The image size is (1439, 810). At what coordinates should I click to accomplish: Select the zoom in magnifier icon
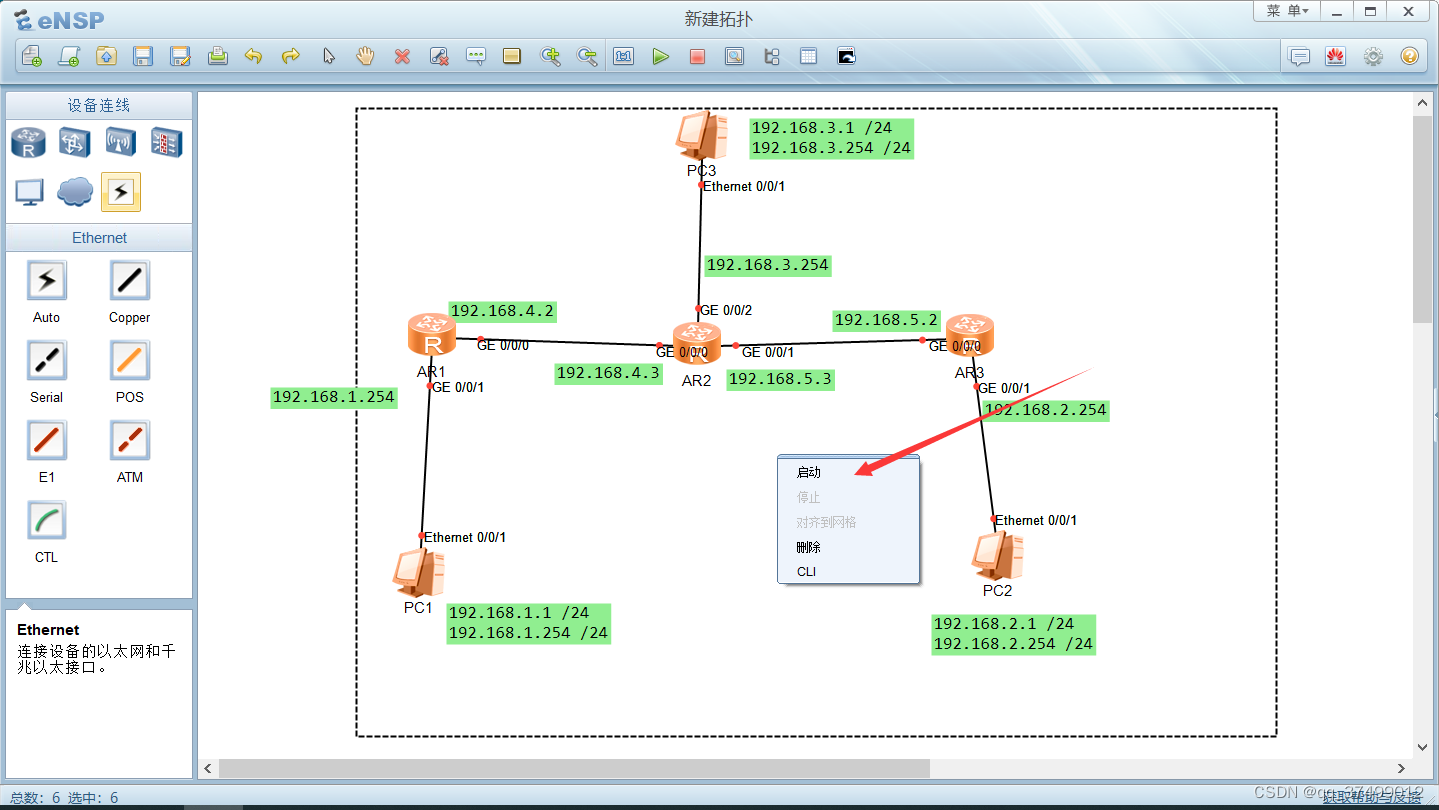pyautogui.click(x=551, y=56)
